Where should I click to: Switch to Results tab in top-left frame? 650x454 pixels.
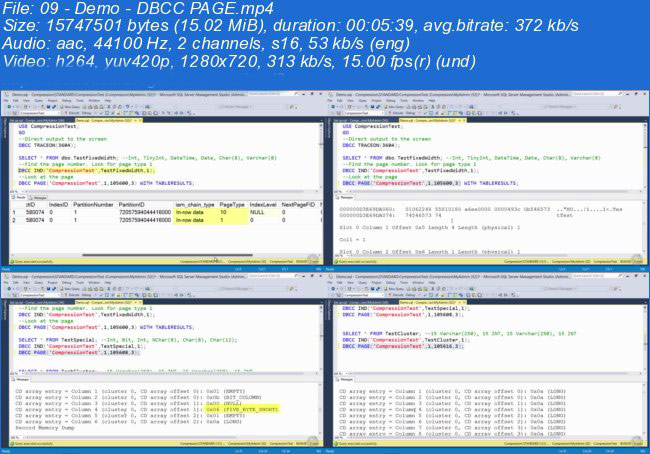[19, 197]
